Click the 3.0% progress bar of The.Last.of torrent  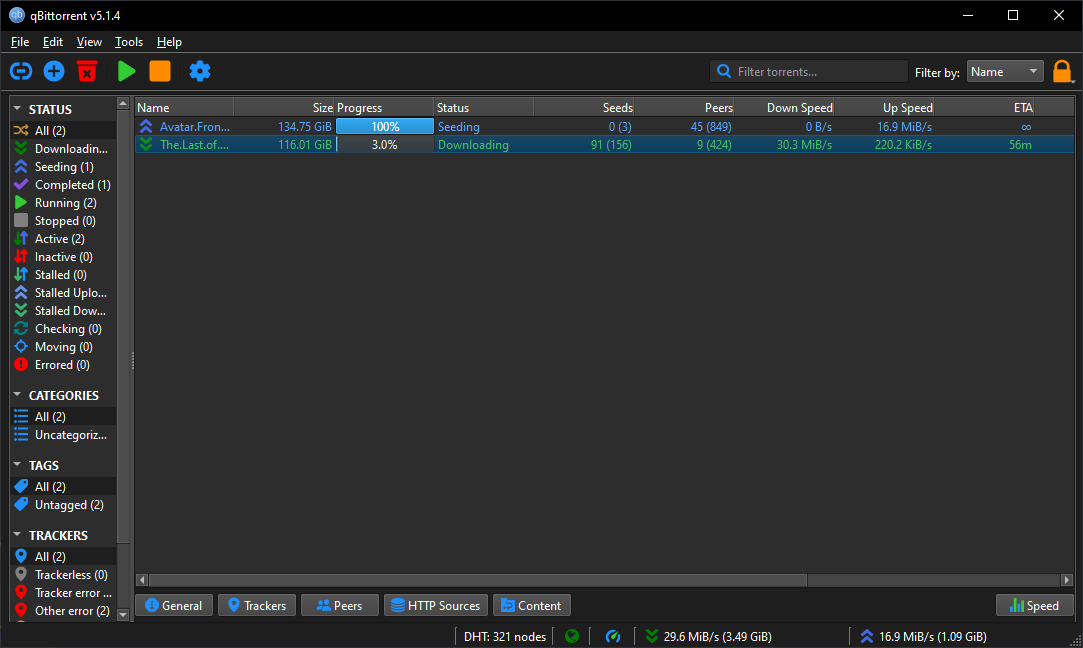tap(385, 144)
